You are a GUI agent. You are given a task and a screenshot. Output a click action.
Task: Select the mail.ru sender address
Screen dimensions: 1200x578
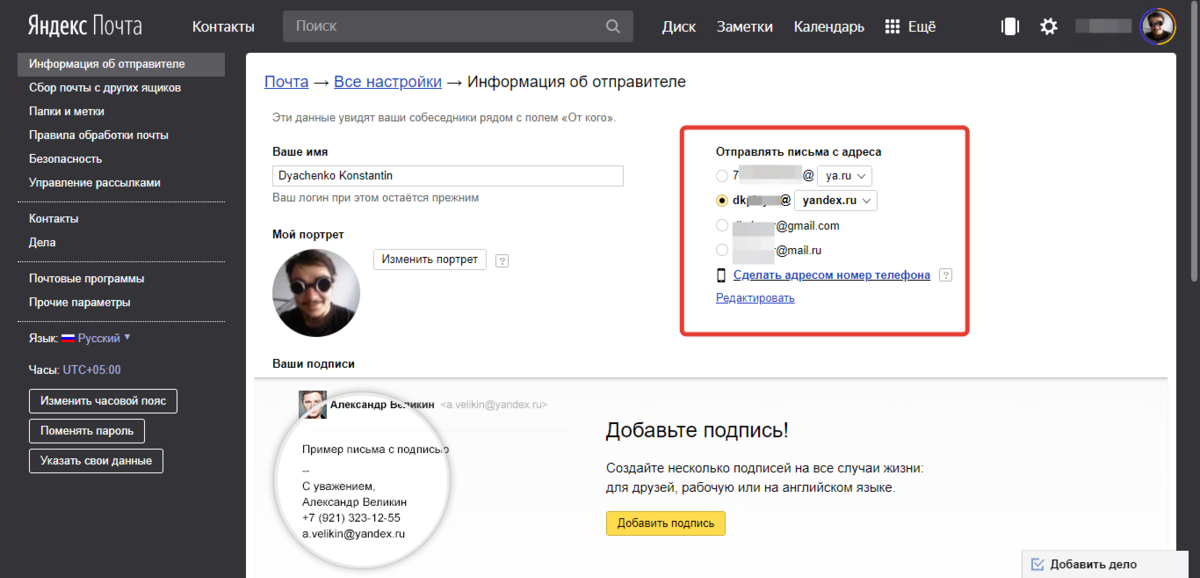coord(721,250)
